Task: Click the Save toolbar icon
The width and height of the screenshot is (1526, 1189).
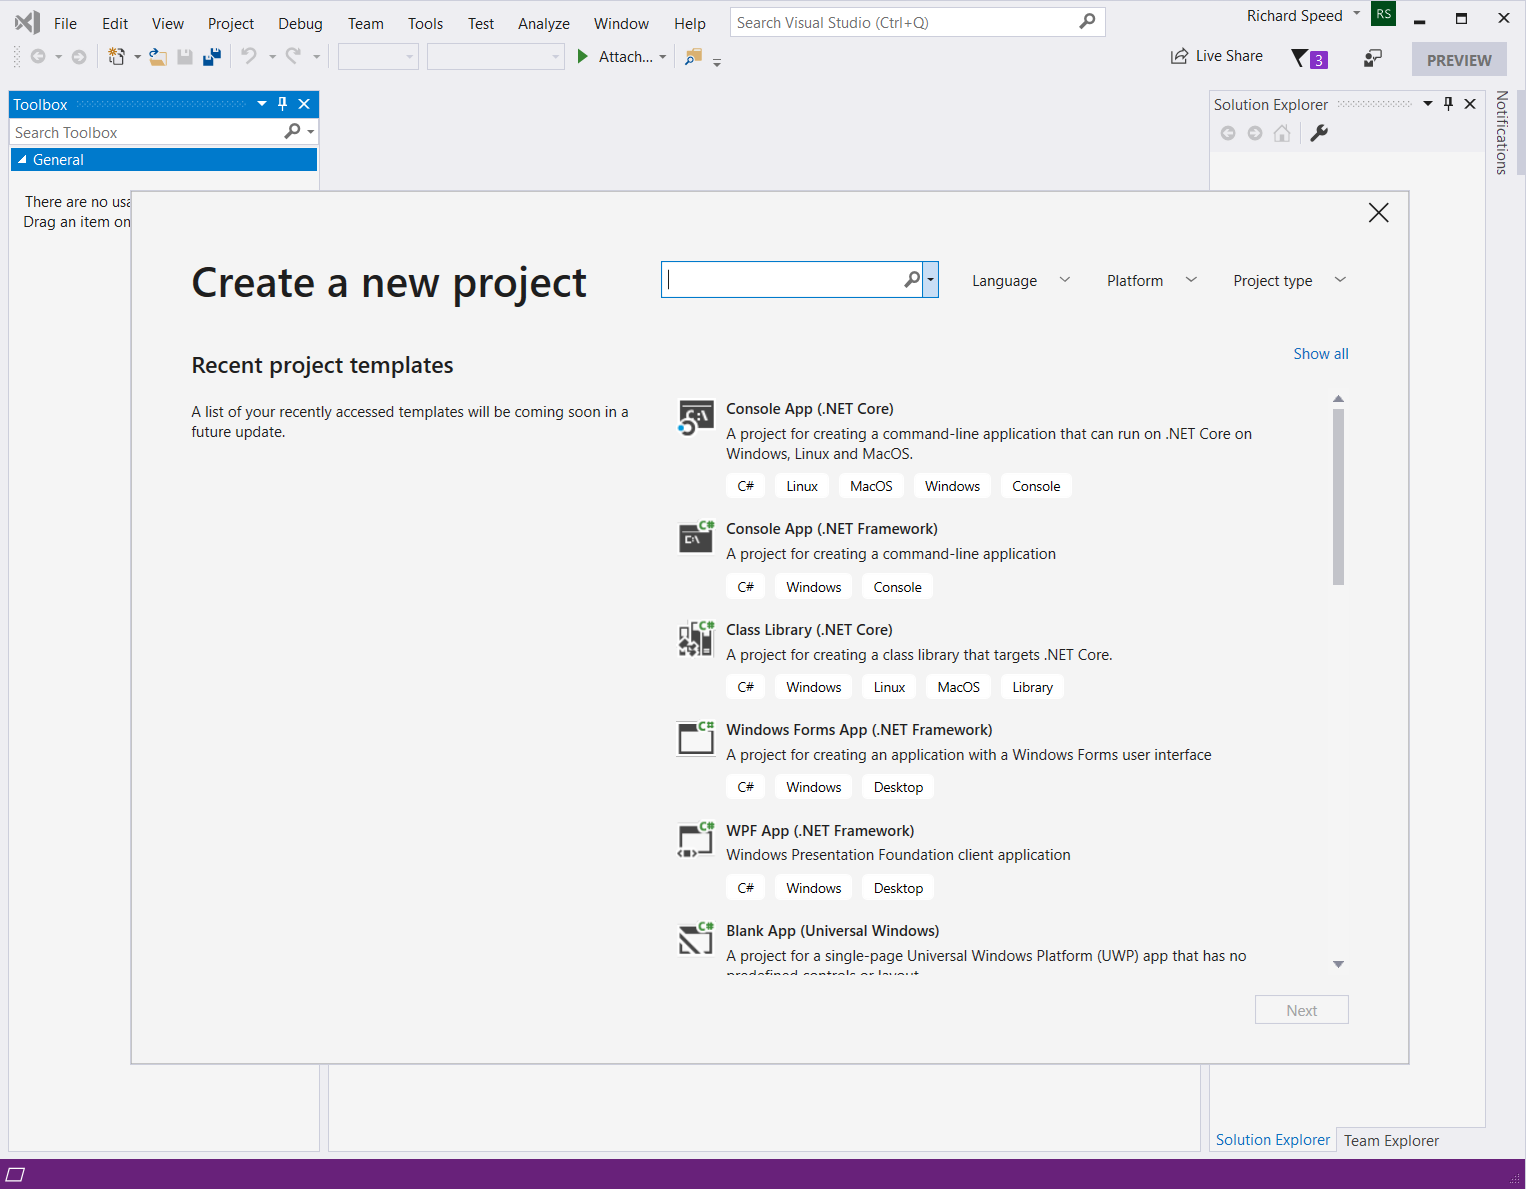Action: pyautogui.click(x=185, y=57)
